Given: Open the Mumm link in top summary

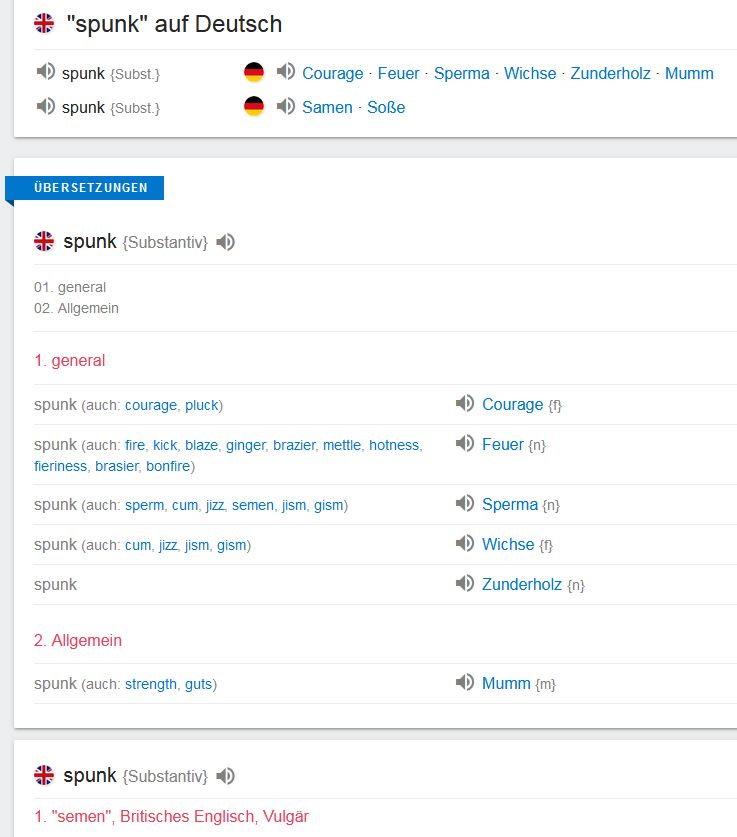Looking at the screenshot, I should (x=689, y=73).
